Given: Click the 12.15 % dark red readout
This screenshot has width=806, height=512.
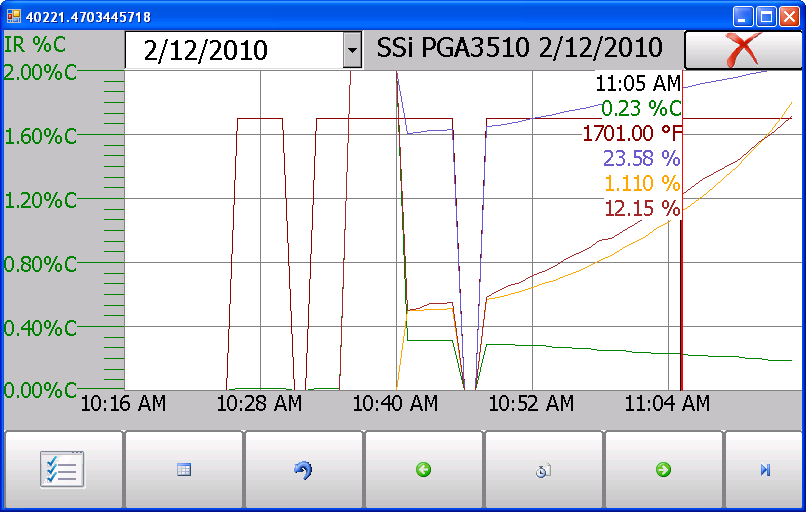Looking at the screenshot, I should click(x=641, y=208).
